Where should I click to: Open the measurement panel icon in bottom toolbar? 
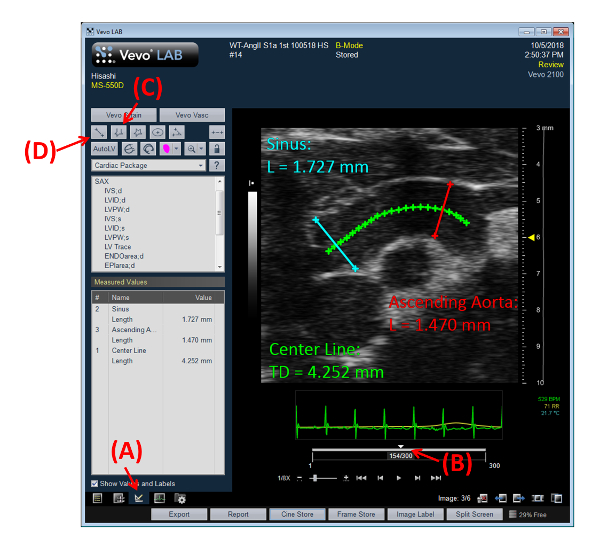coord(138,498)
